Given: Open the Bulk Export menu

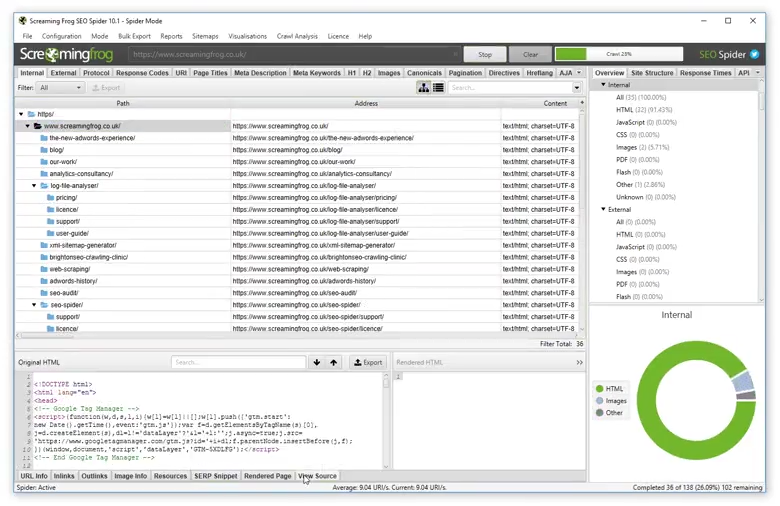Looking at the screenshot, I should coord(134,36).
